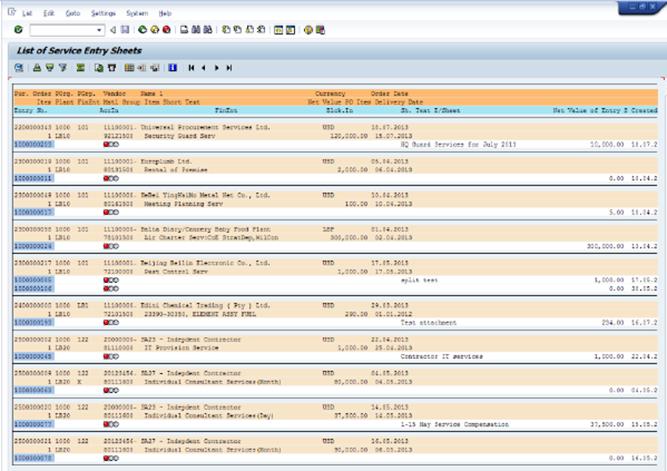This screenshot has height=471, width=667.
Task: Open the Settings menu
Action: (x=103, y=14)
